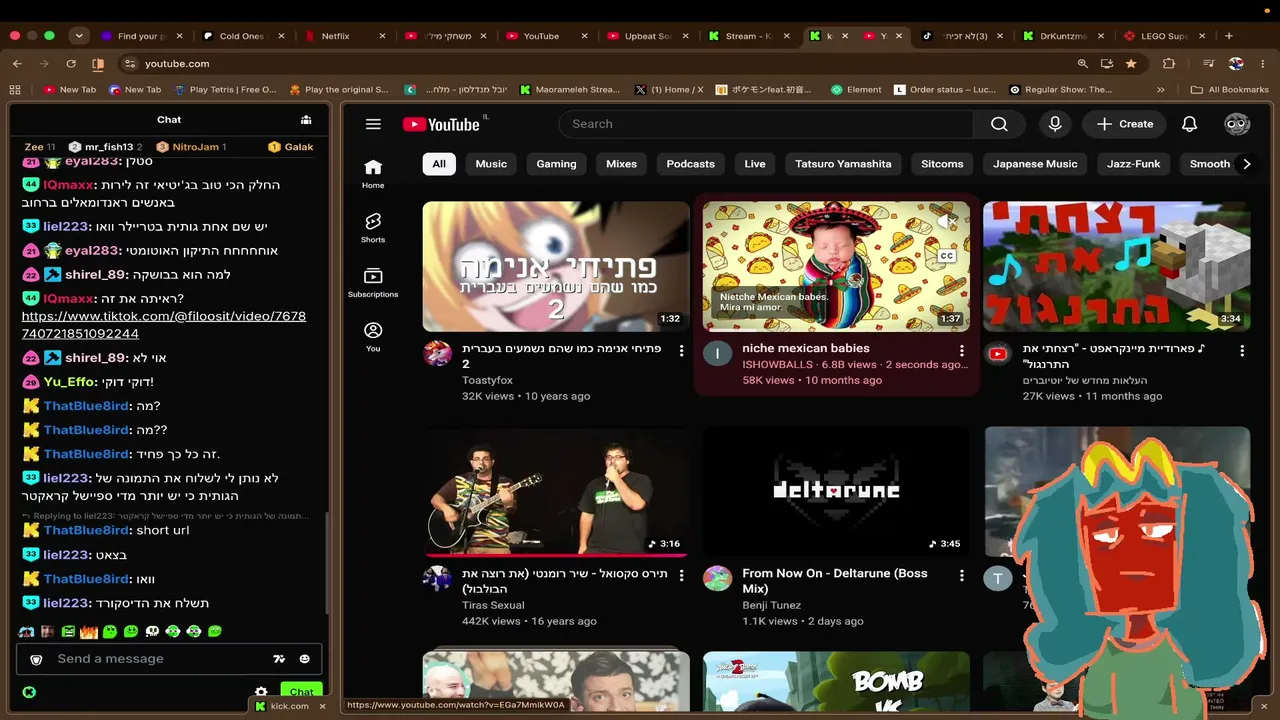The image size is (1280, 720).
Task: Filter by Tatsuro Yamashita chip
Action: coord(843,164)
